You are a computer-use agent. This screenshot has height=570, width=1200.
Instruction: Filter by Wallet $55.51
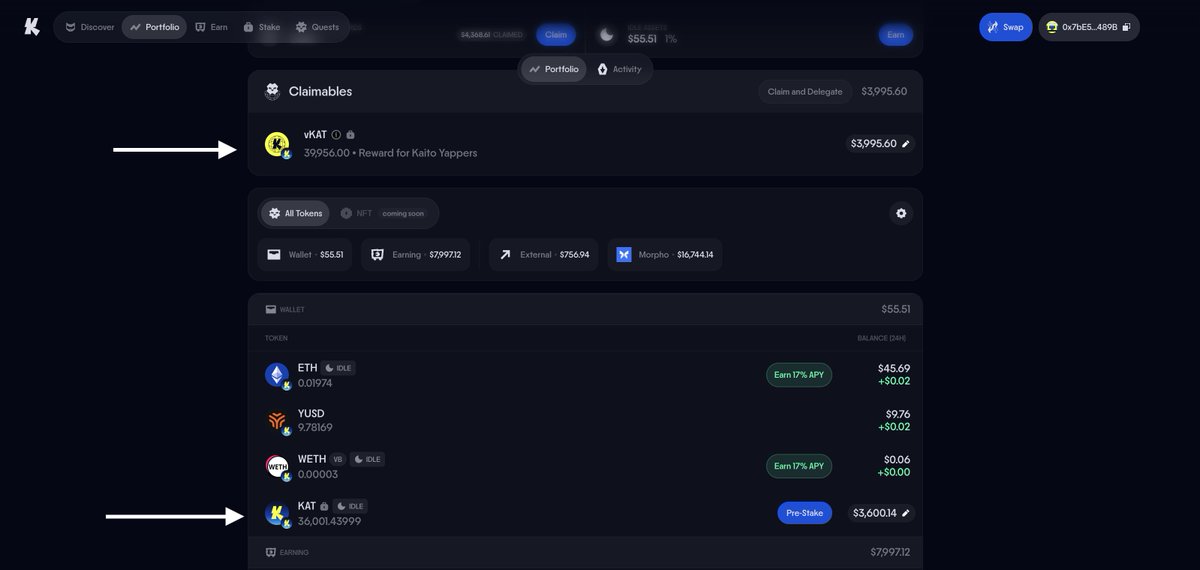[305, 255]
